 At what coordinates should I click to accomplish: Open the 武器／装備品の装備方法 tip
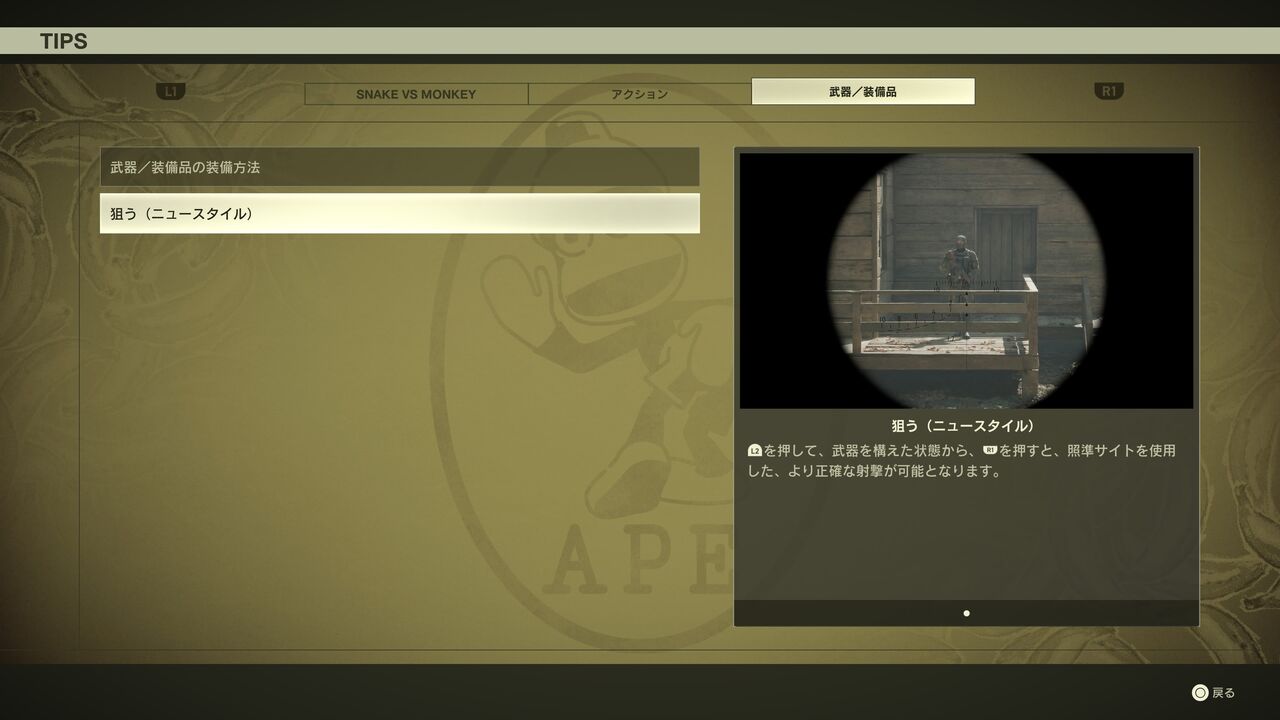point(400,167)
